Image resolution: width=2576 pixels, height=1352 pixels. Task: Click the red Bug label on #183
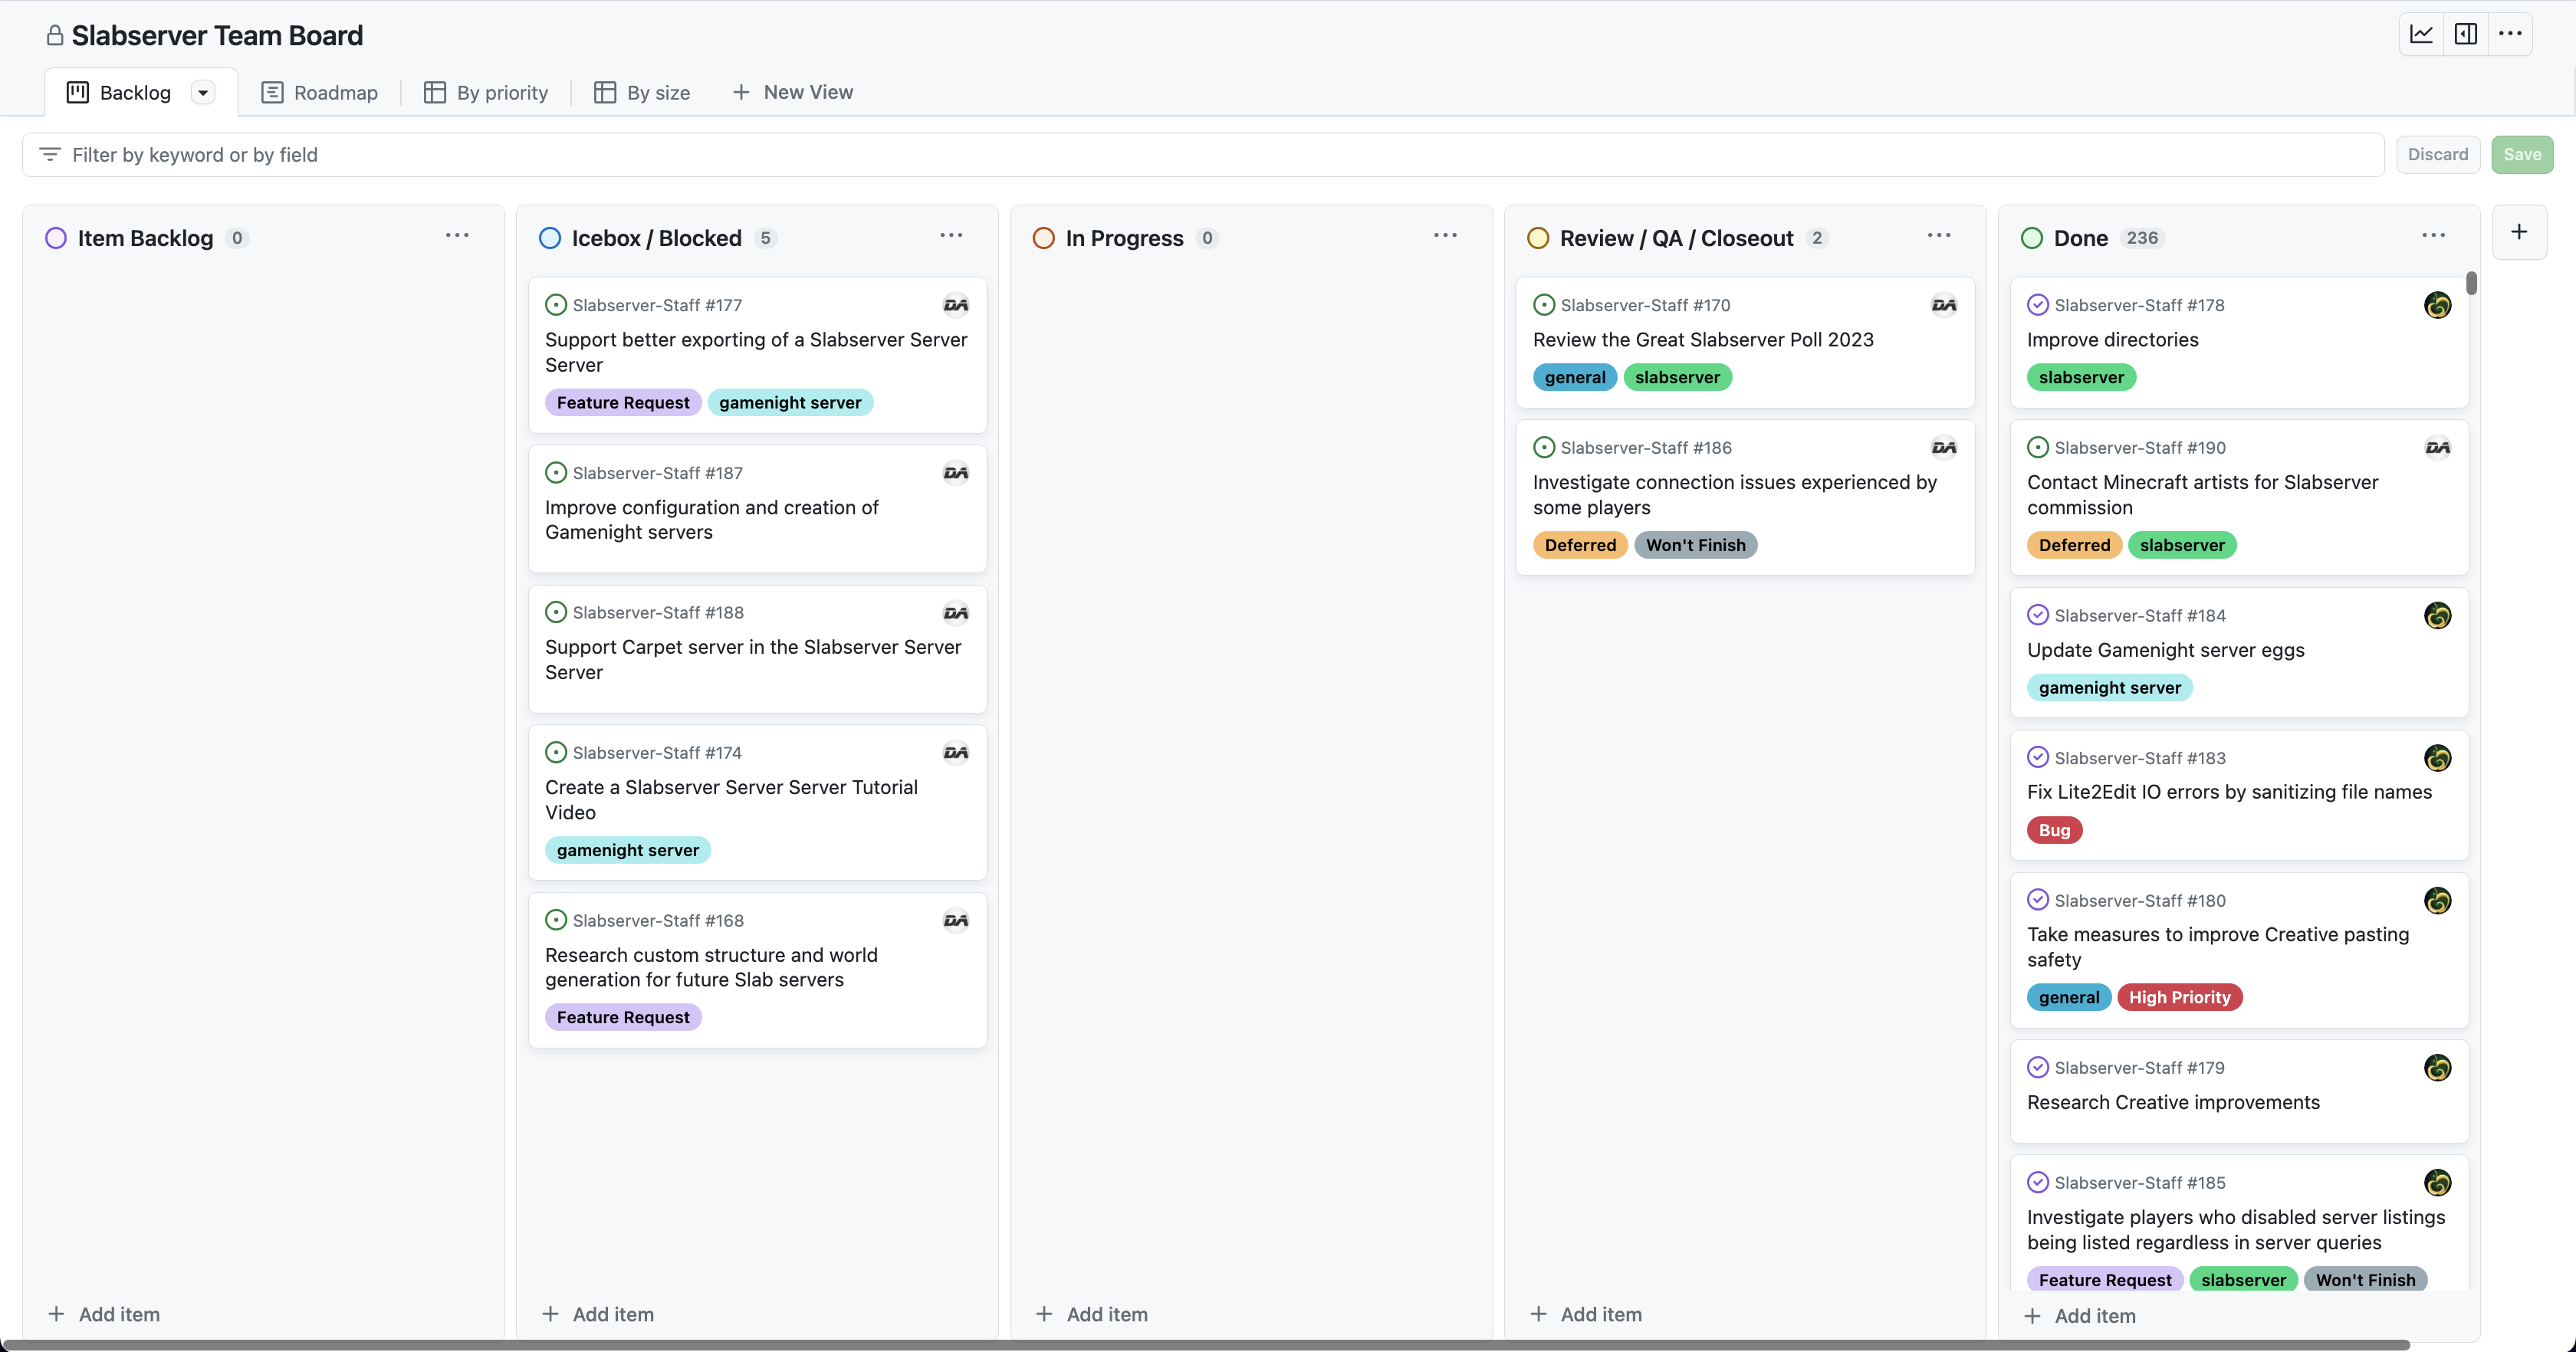[x=2054, y=830]
